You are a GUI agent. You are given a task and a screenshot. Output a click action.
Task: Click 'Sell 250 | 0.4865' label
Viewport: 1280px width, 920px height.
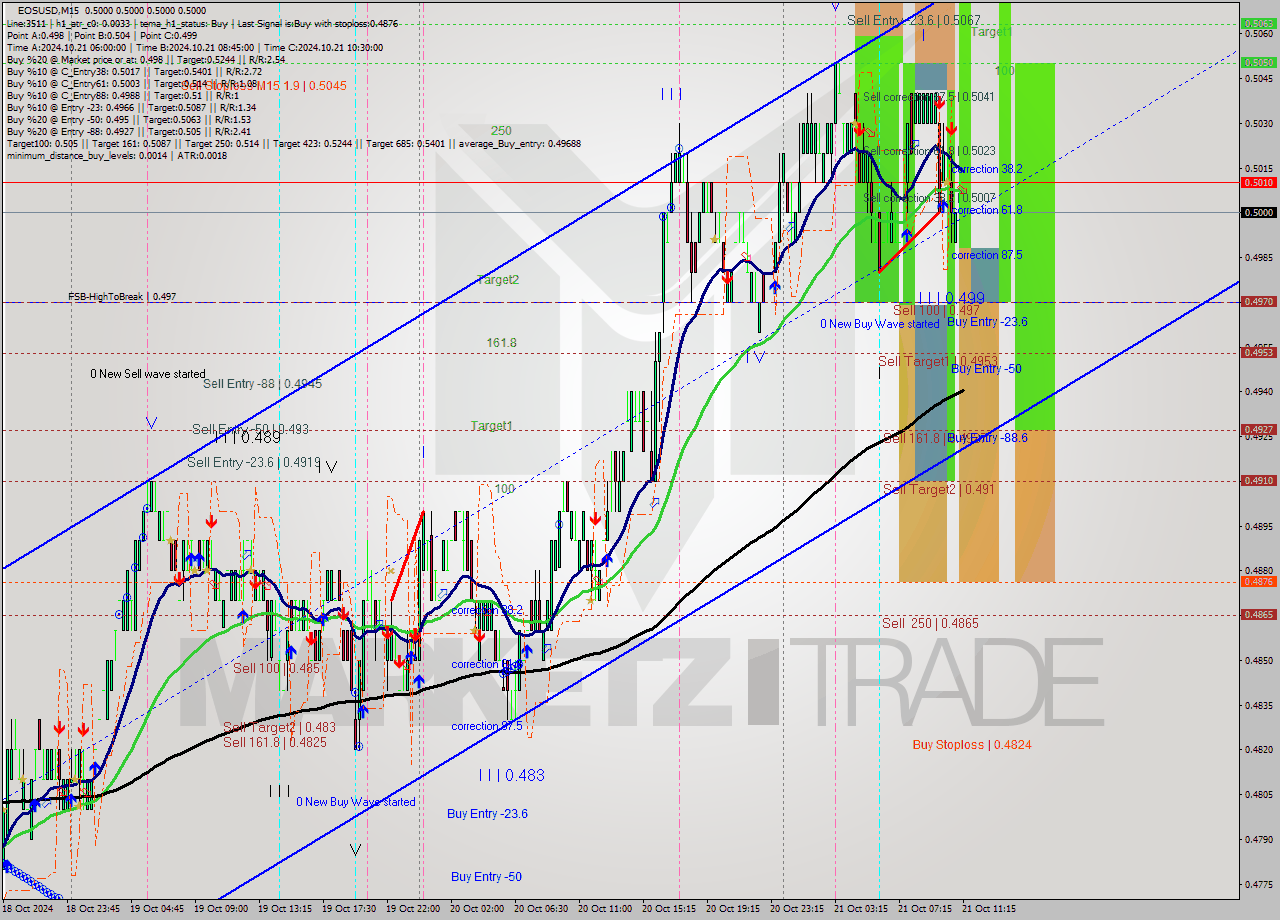[930, 623]
